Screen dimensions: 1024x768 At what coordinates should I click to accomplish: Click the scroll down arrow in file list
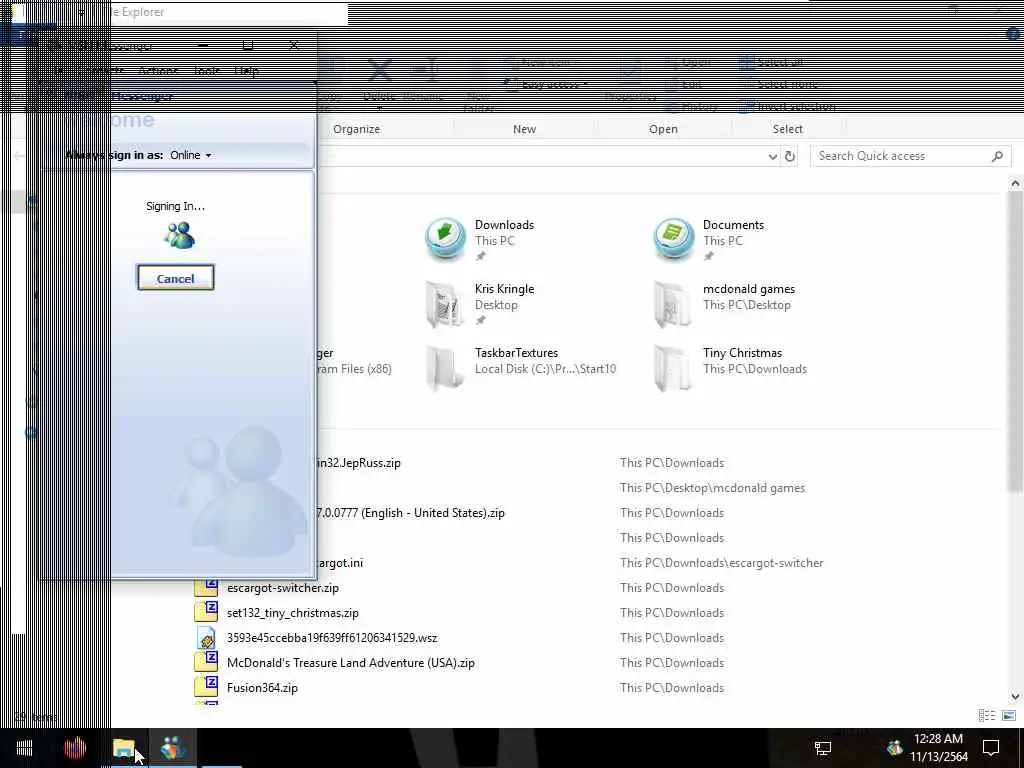click(1015, 697)
